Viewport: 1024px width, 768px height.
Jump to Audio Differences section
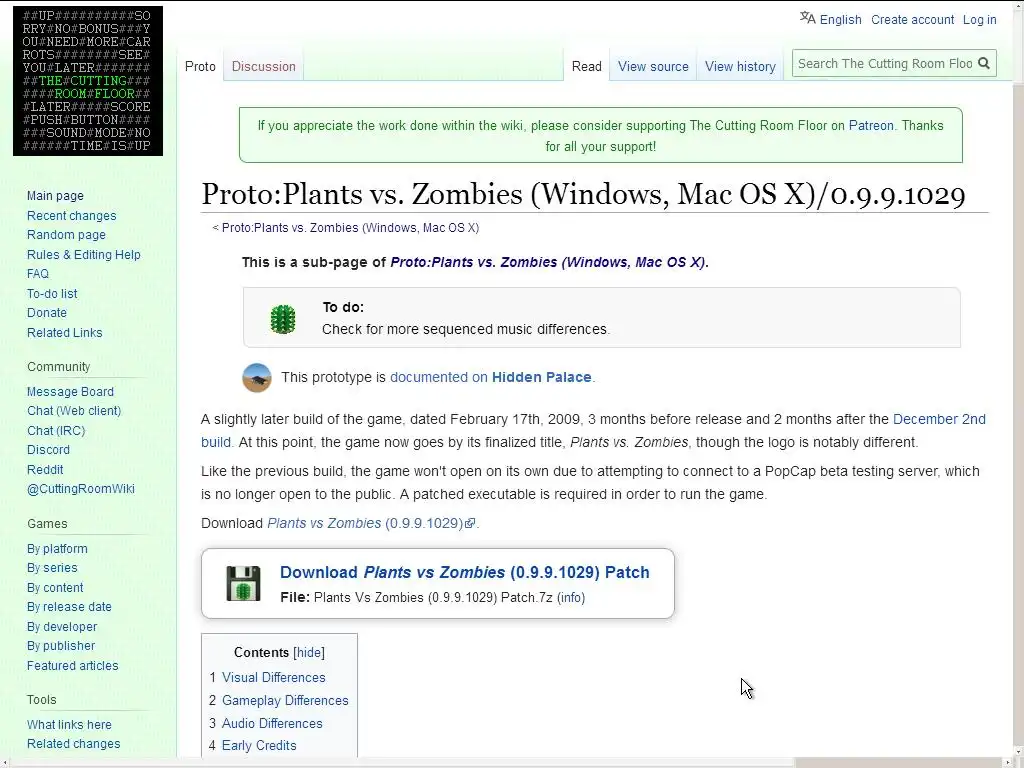coord(272,724)
